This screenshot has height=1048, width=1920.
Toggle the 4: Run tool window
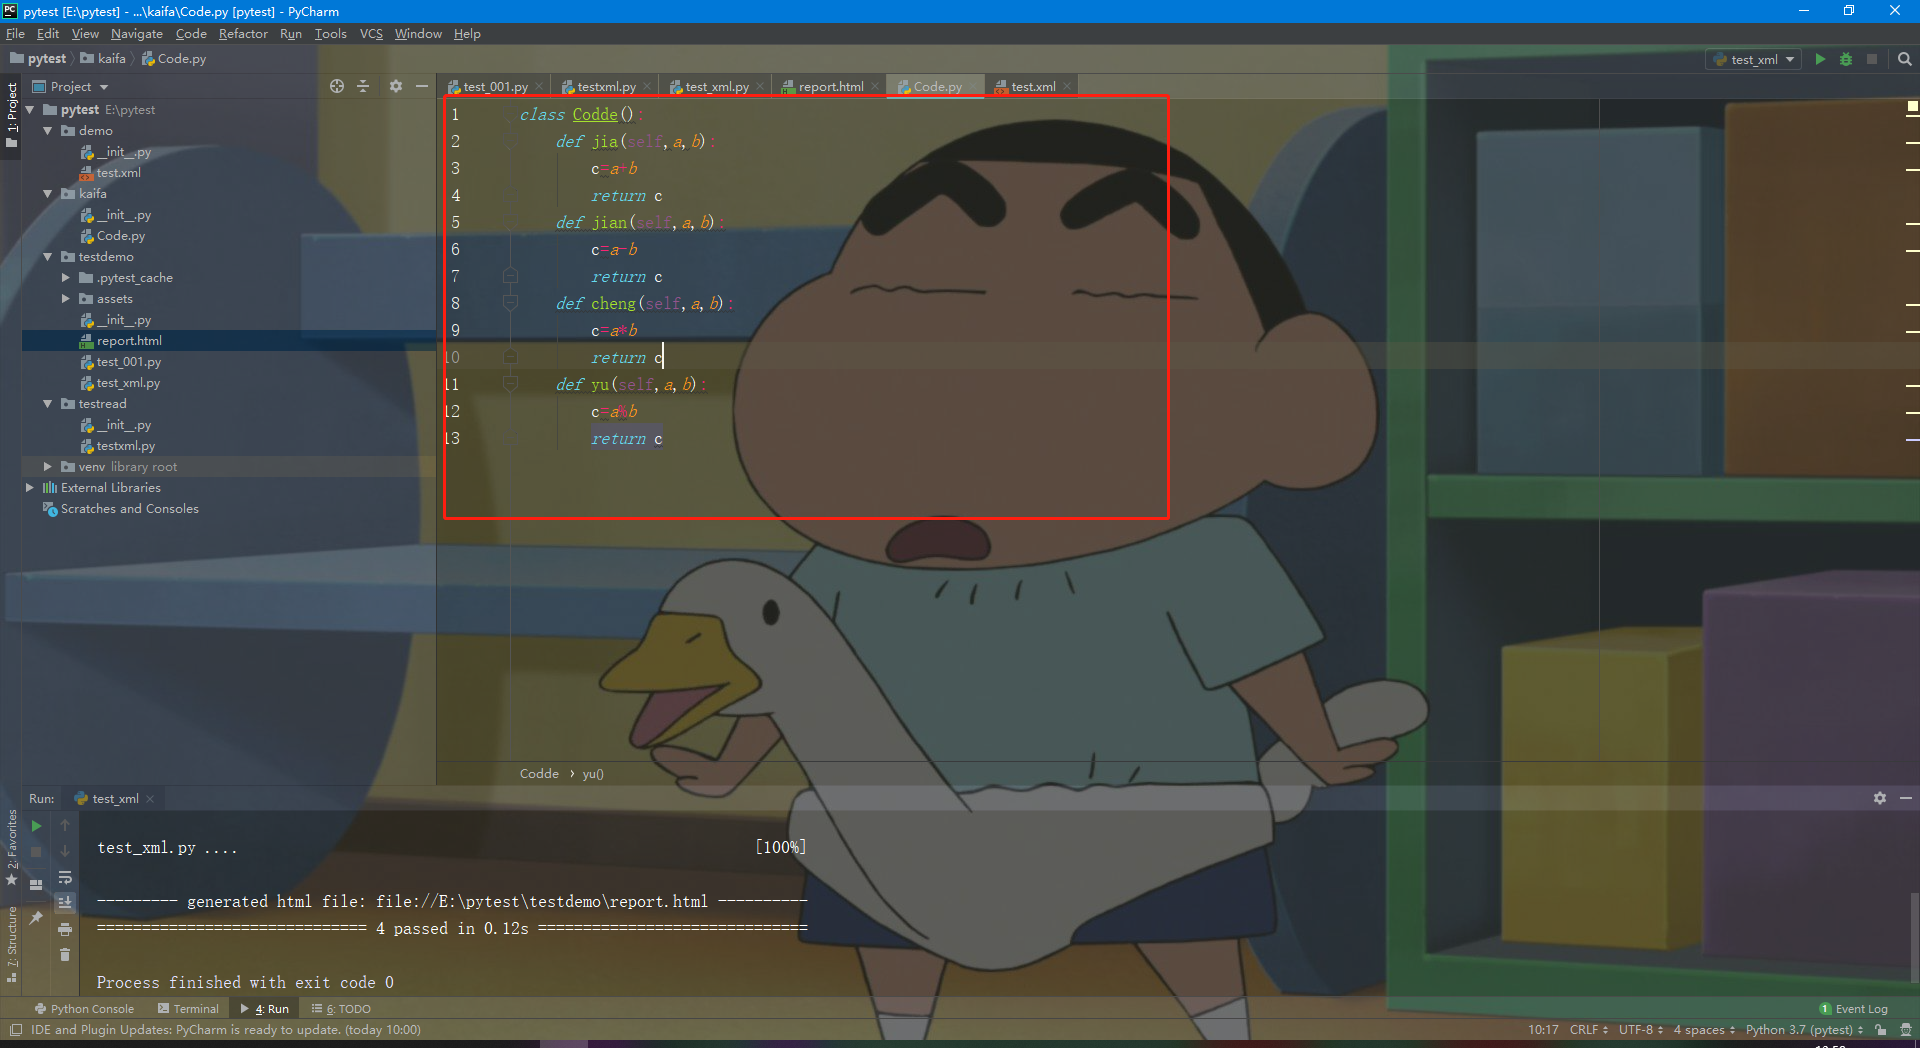[x=265, y=1009]
